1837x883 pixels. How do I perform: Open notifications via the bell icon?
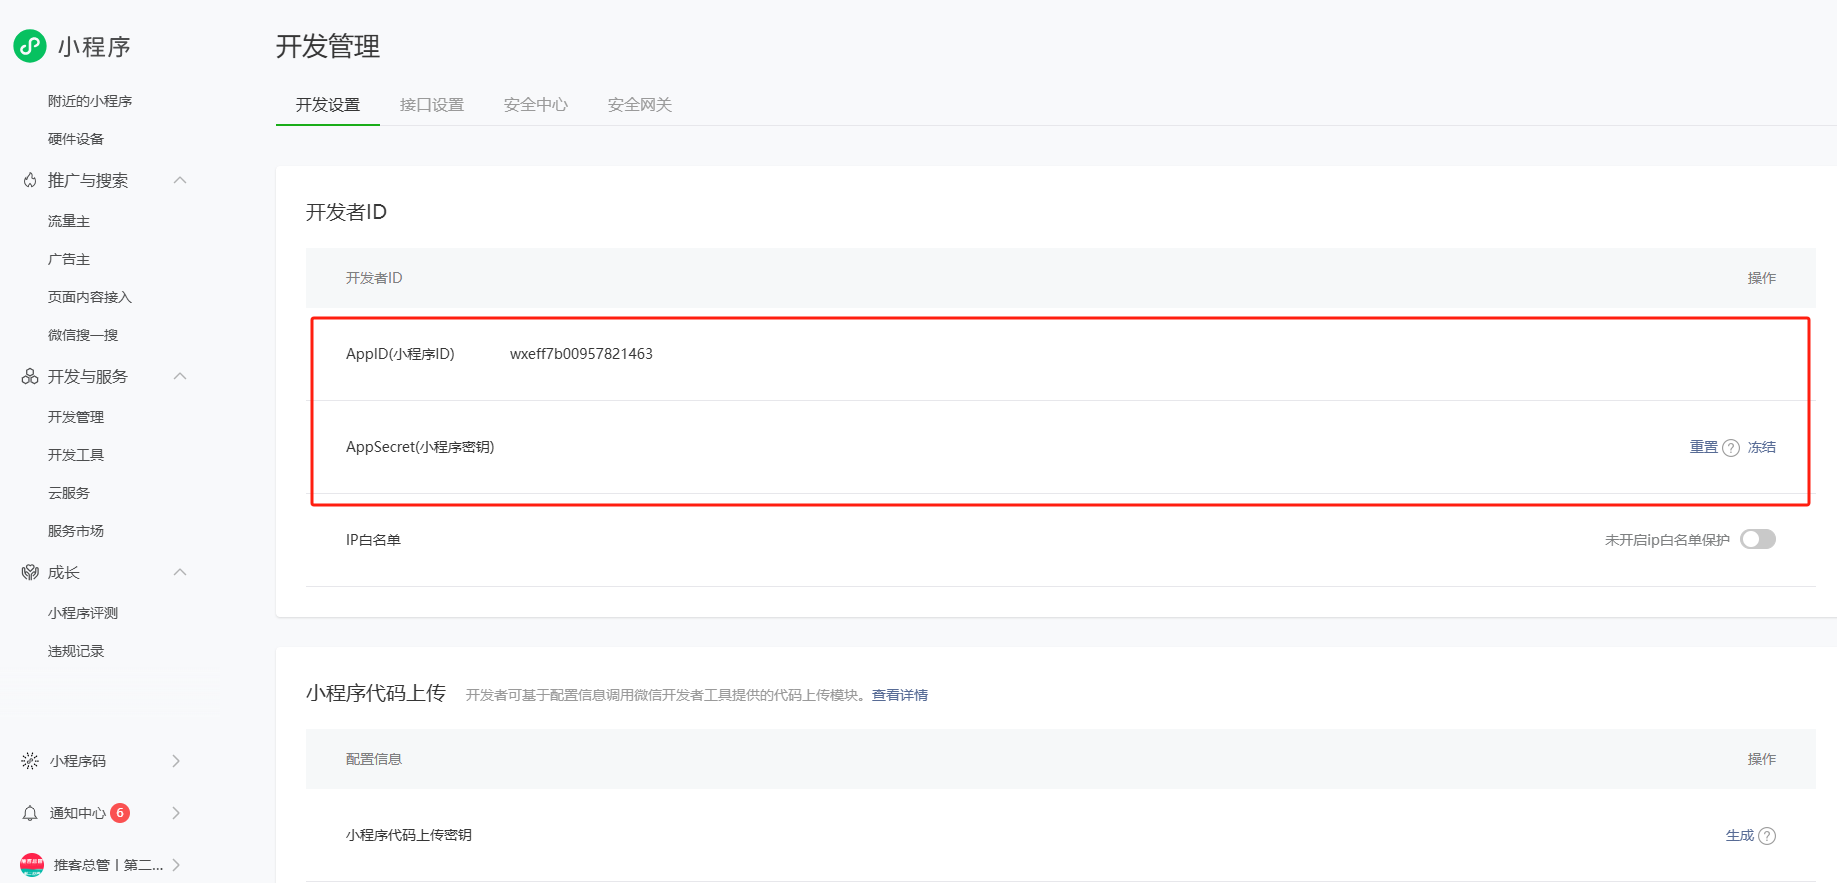(30, 813)
